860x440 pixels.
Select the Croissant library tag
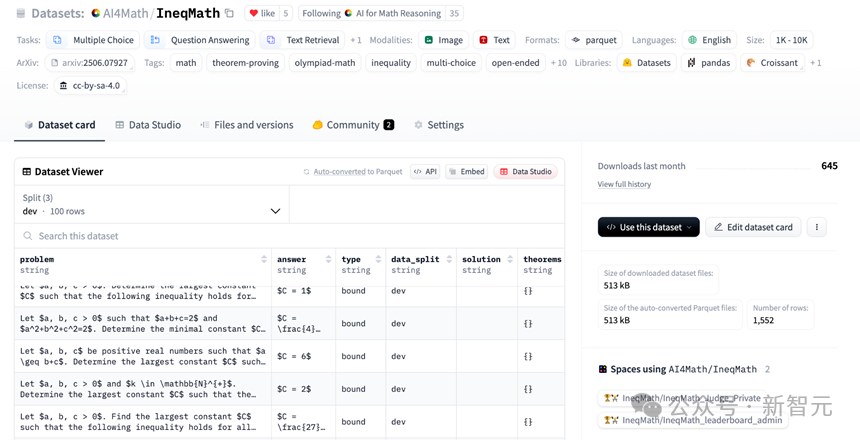click(772, 63)
